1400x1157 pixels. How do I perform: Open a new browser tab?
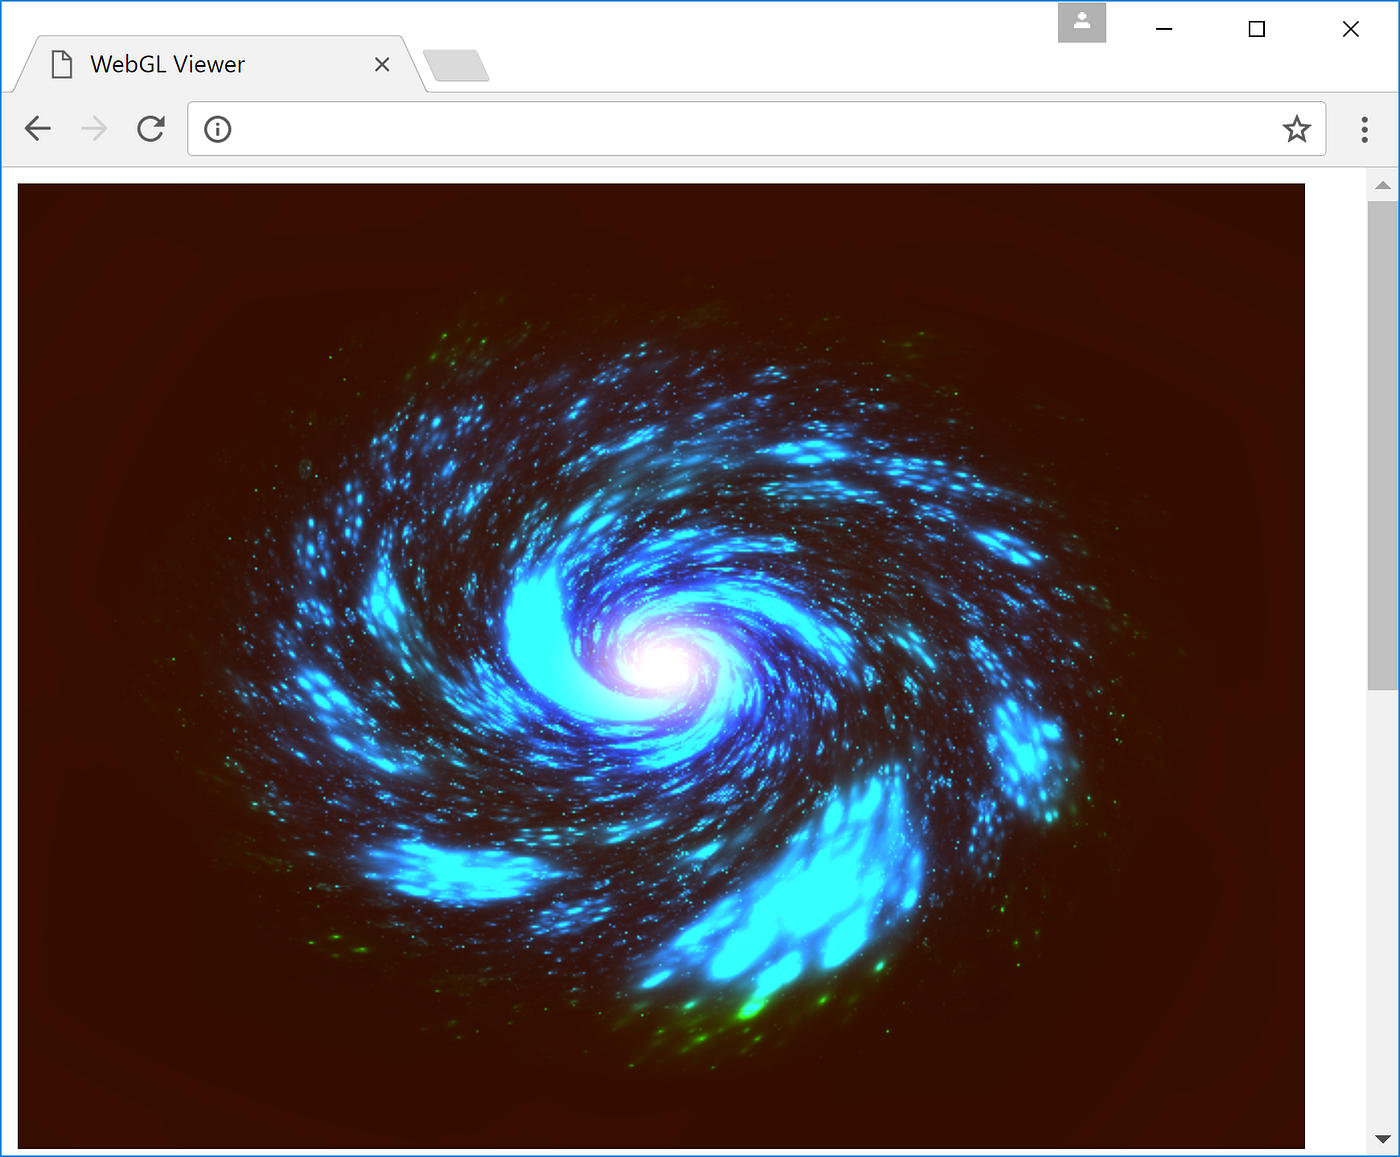click(x=456, y=64)
